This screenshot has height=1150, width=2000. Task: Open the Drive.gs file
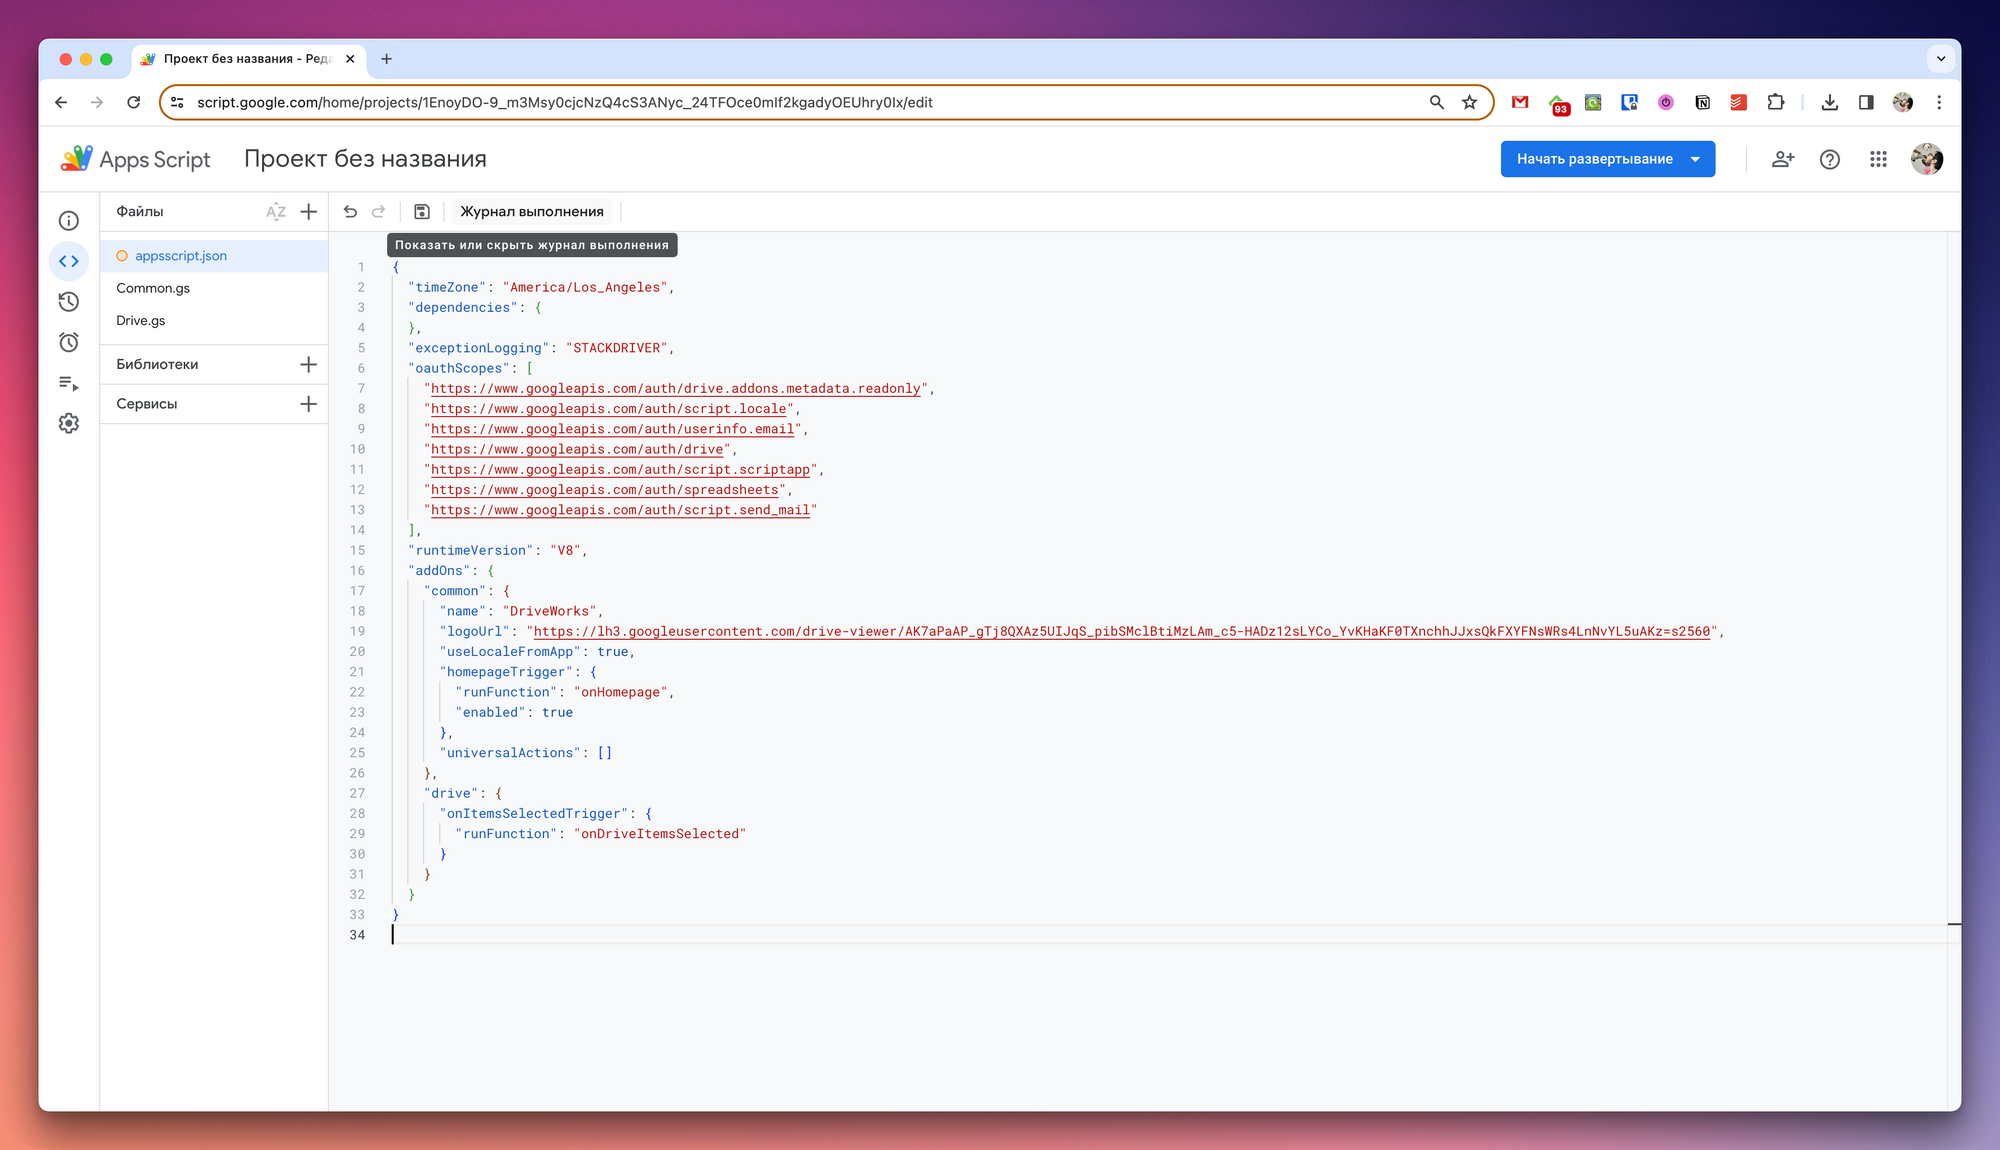pyautogui.click(x=141, y=321)
